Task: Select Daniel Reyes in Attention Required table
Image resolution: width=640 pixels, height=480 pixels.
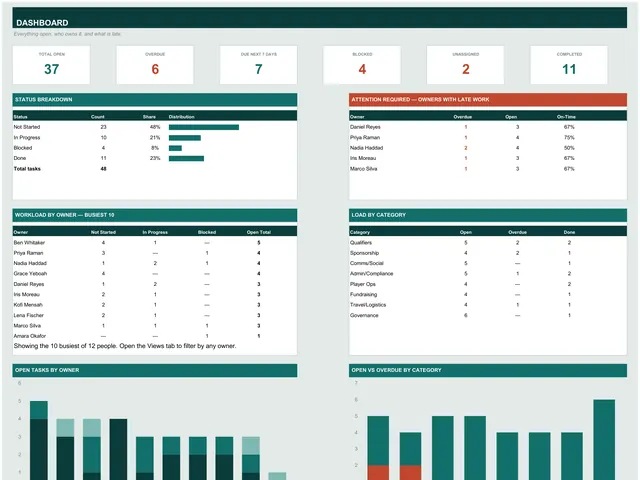Action: coord(365,127)
